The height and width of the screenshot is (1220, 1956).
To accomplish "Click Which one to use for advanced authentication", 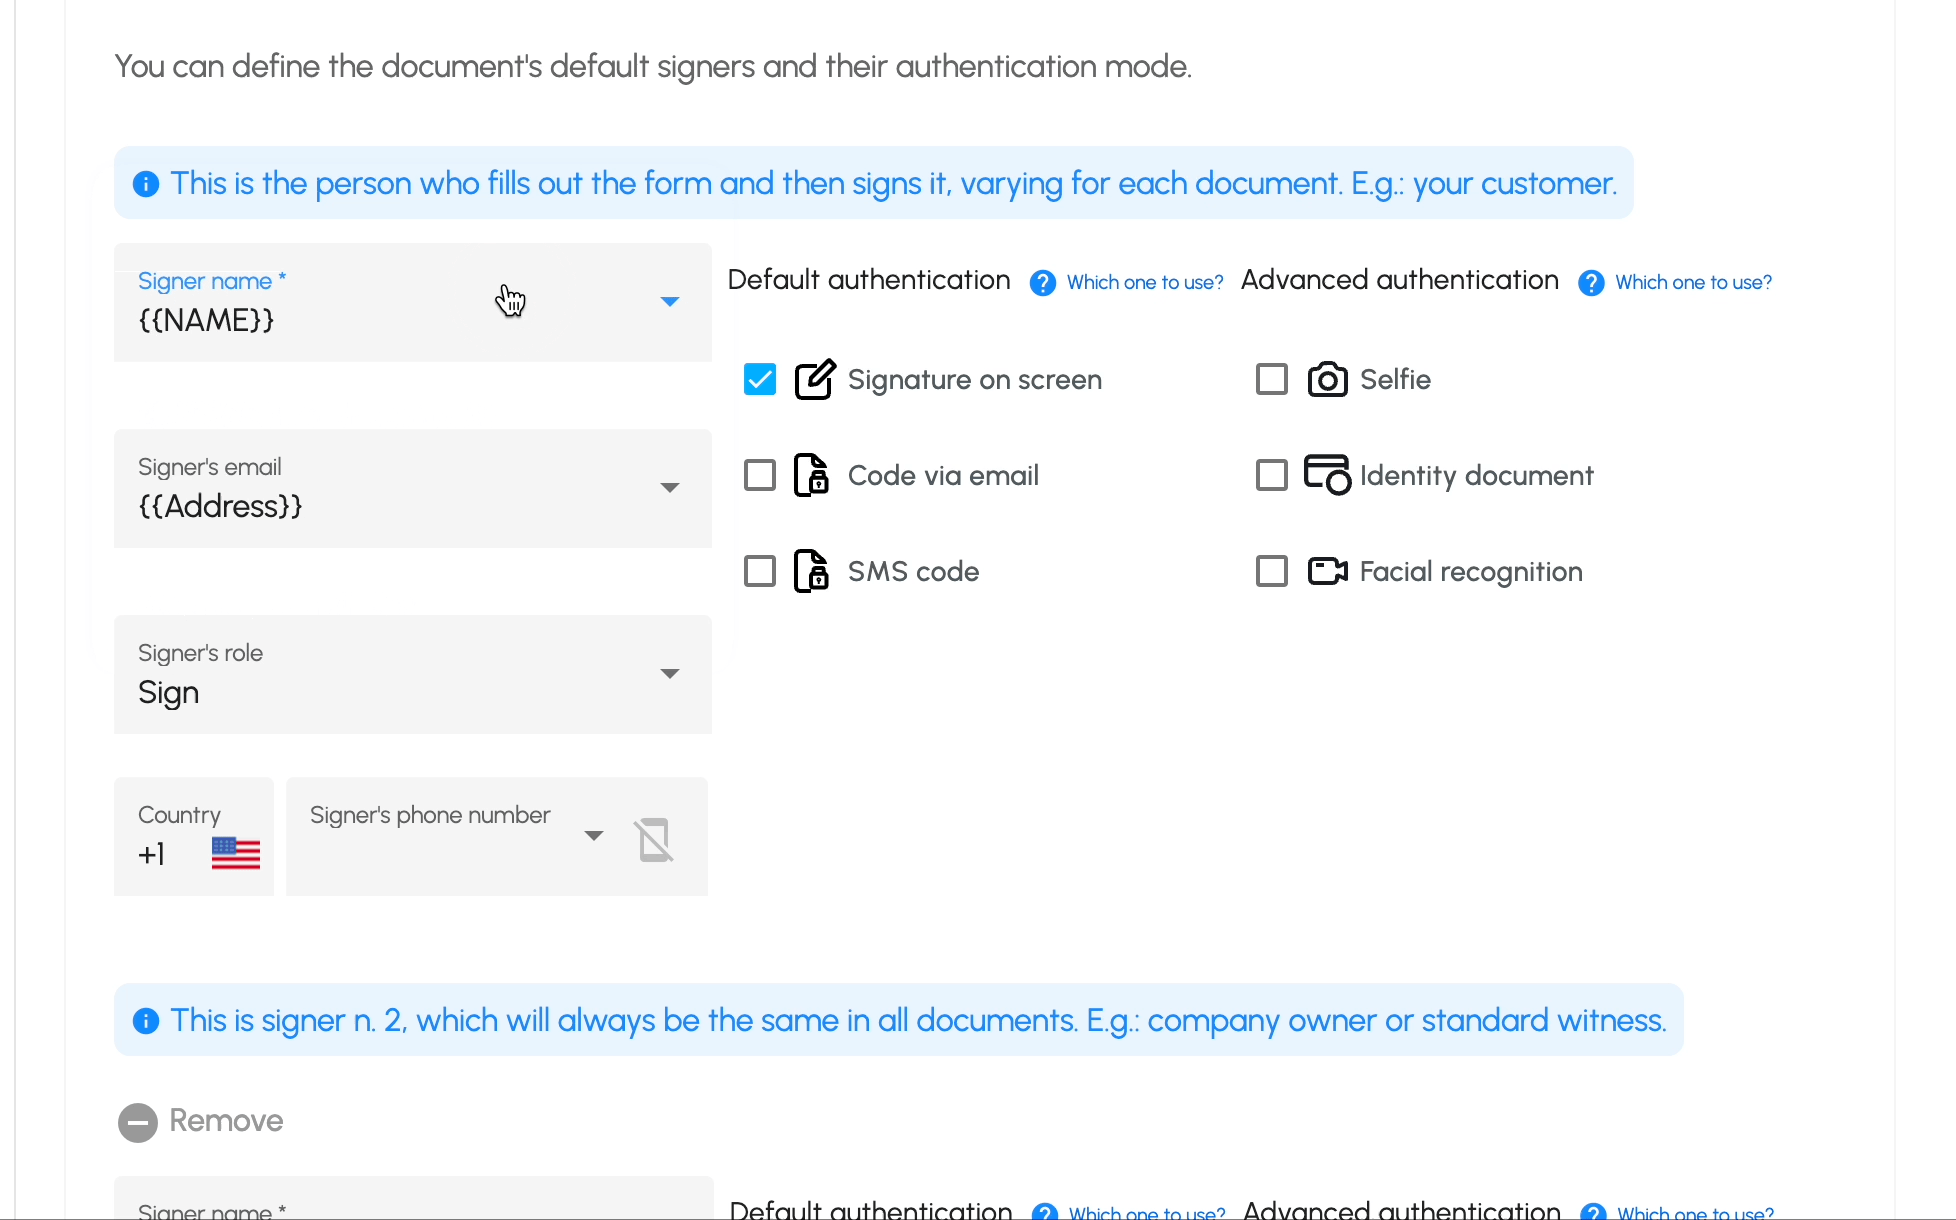I will point(1695,283).
